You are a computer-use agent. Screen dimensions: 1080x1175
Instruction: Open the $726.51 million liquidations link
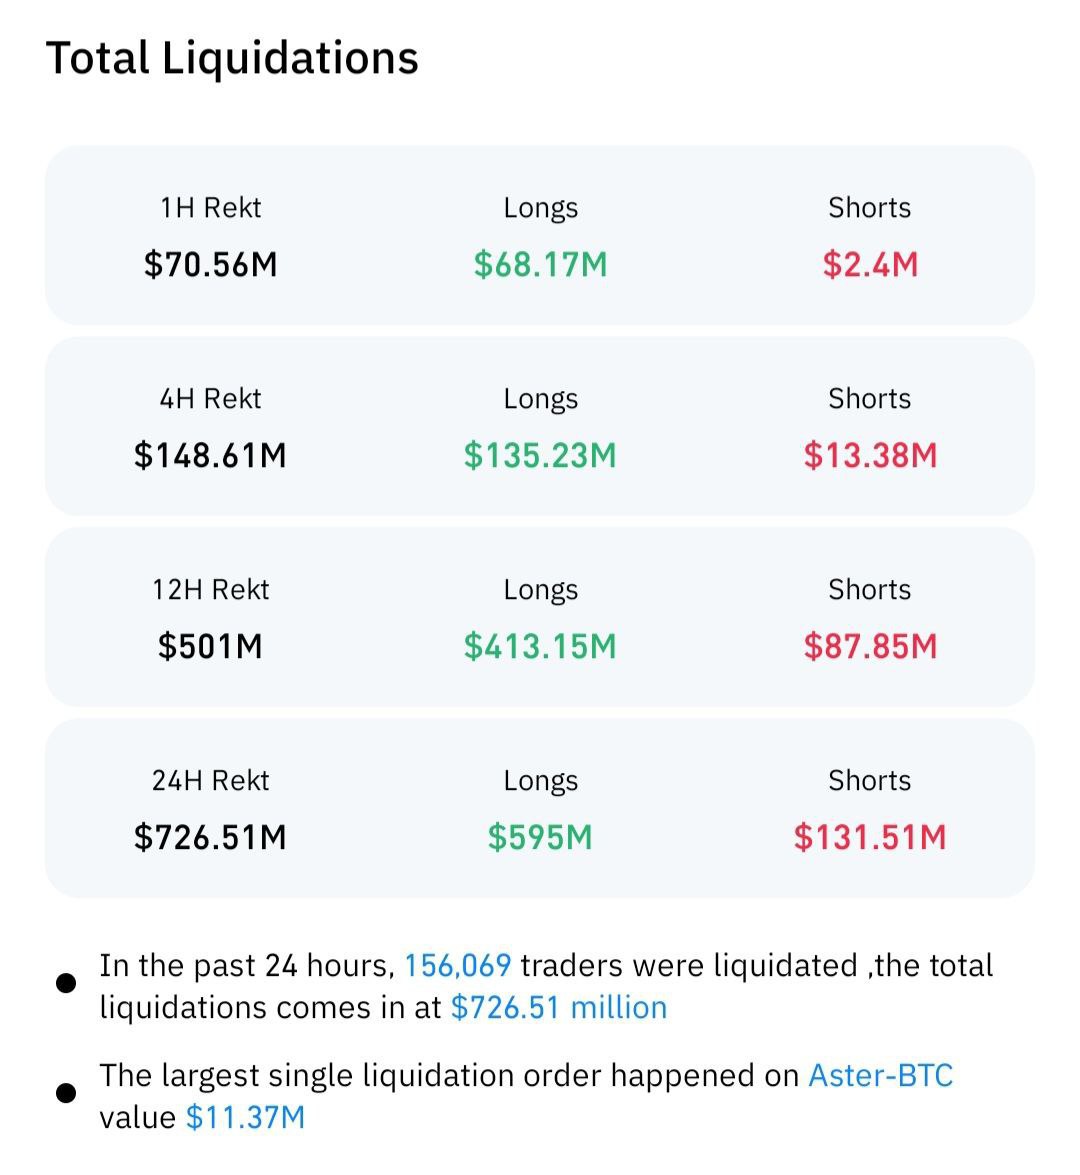[x=558, y=1008]
